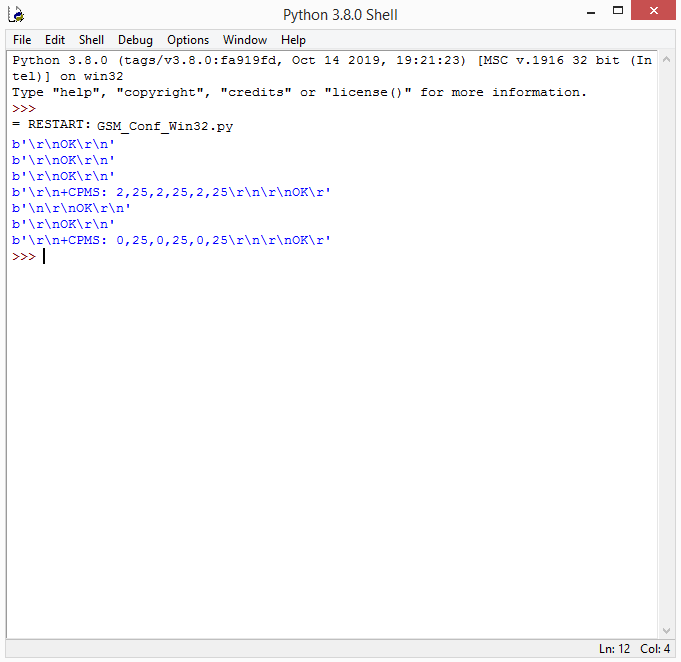Open the Help menu

[x=293, y=40]
